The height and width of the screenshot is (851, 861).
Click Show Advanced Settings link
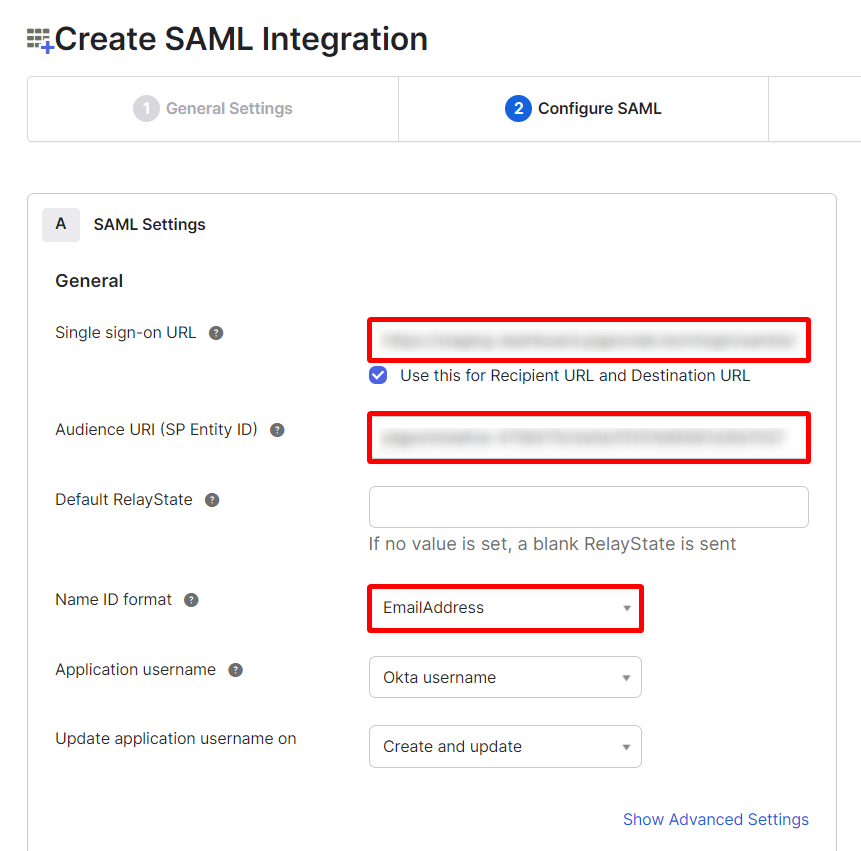click(x=715, y=819)
